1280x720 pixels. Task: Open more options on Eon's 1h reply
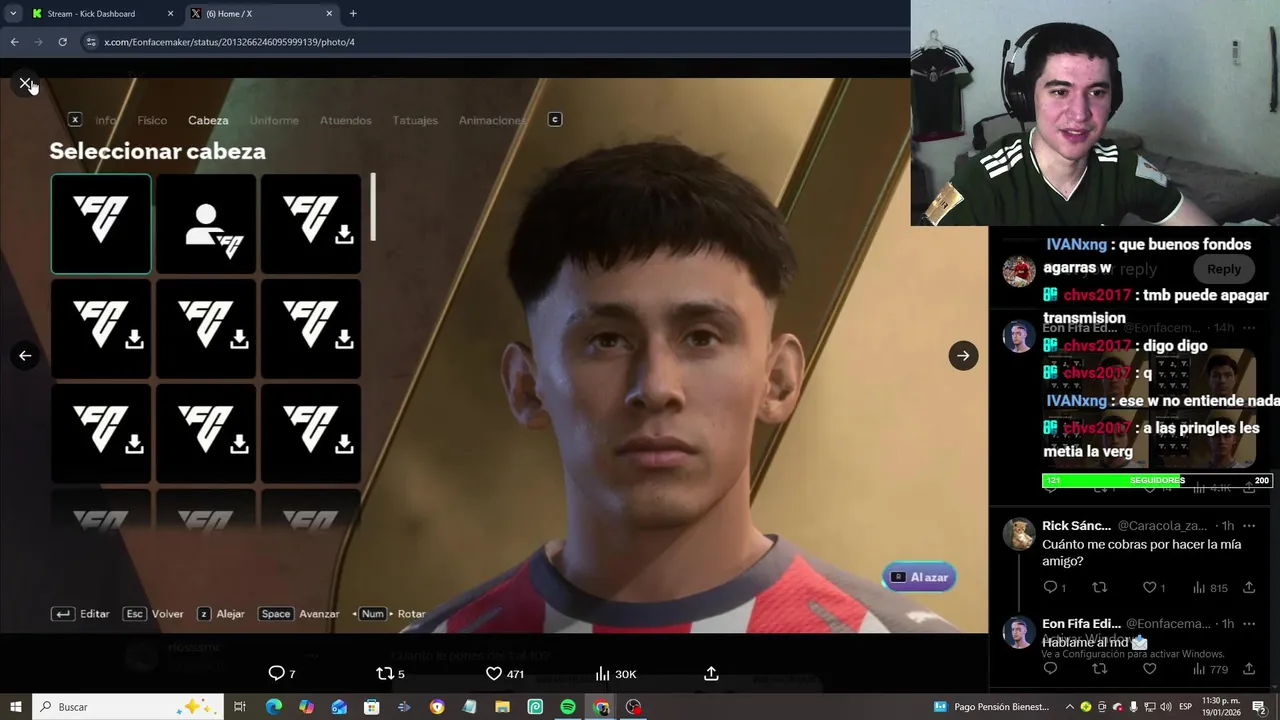[1249, 624]
